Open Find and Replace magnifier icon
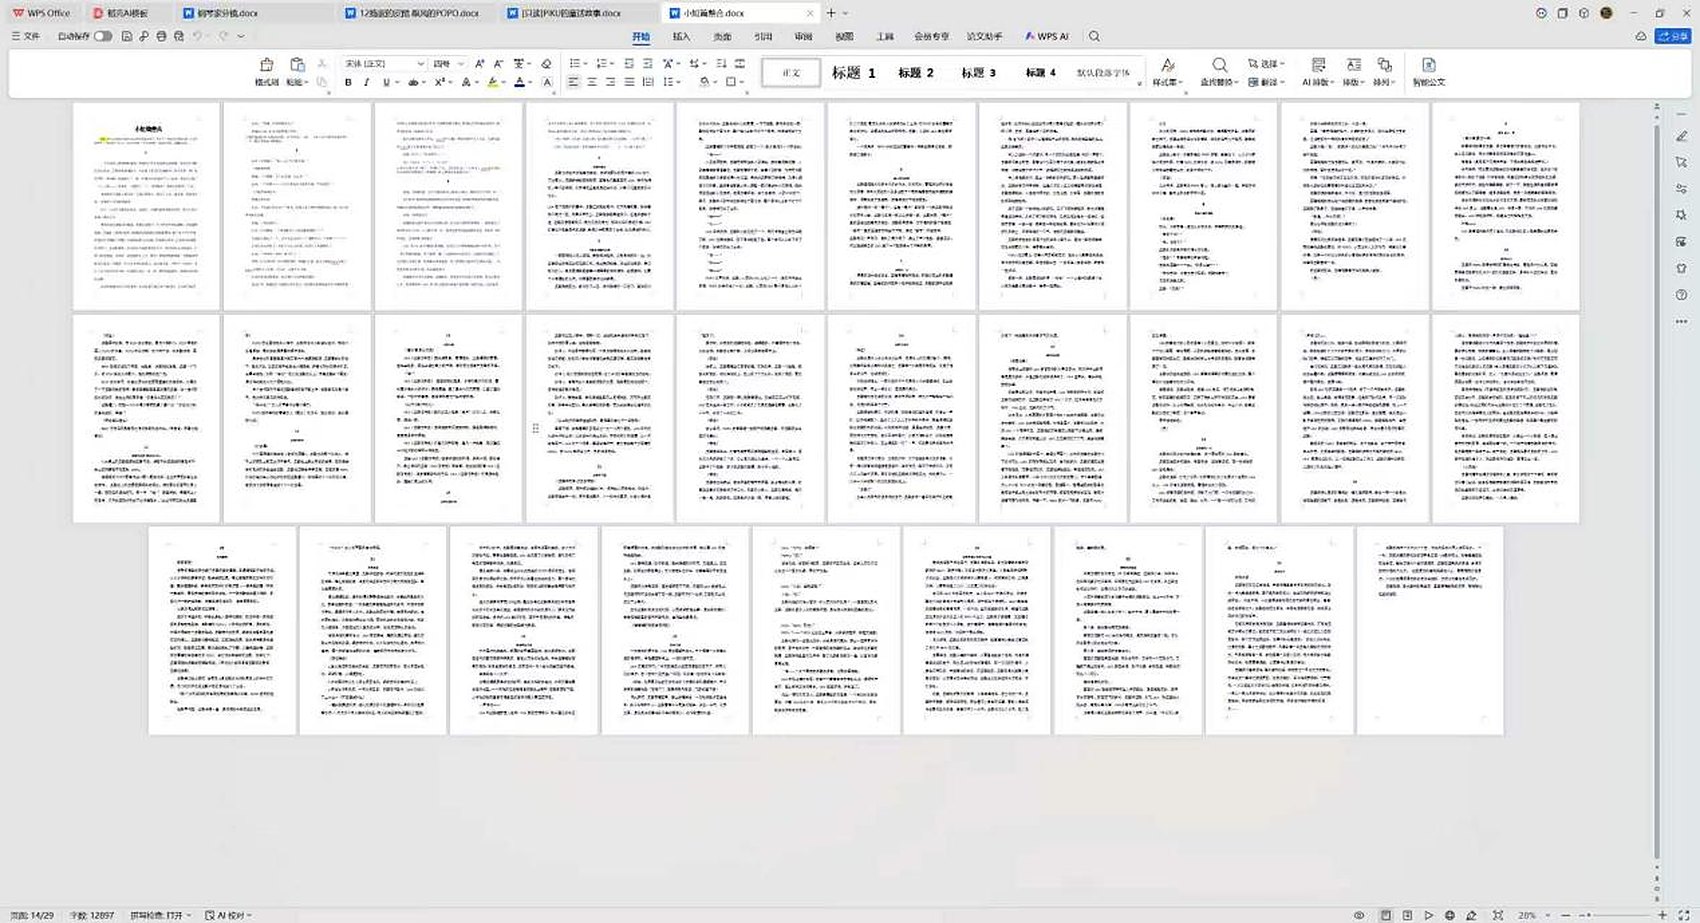Screen dimensions: 1700x923 click(x=1219, y=65)
